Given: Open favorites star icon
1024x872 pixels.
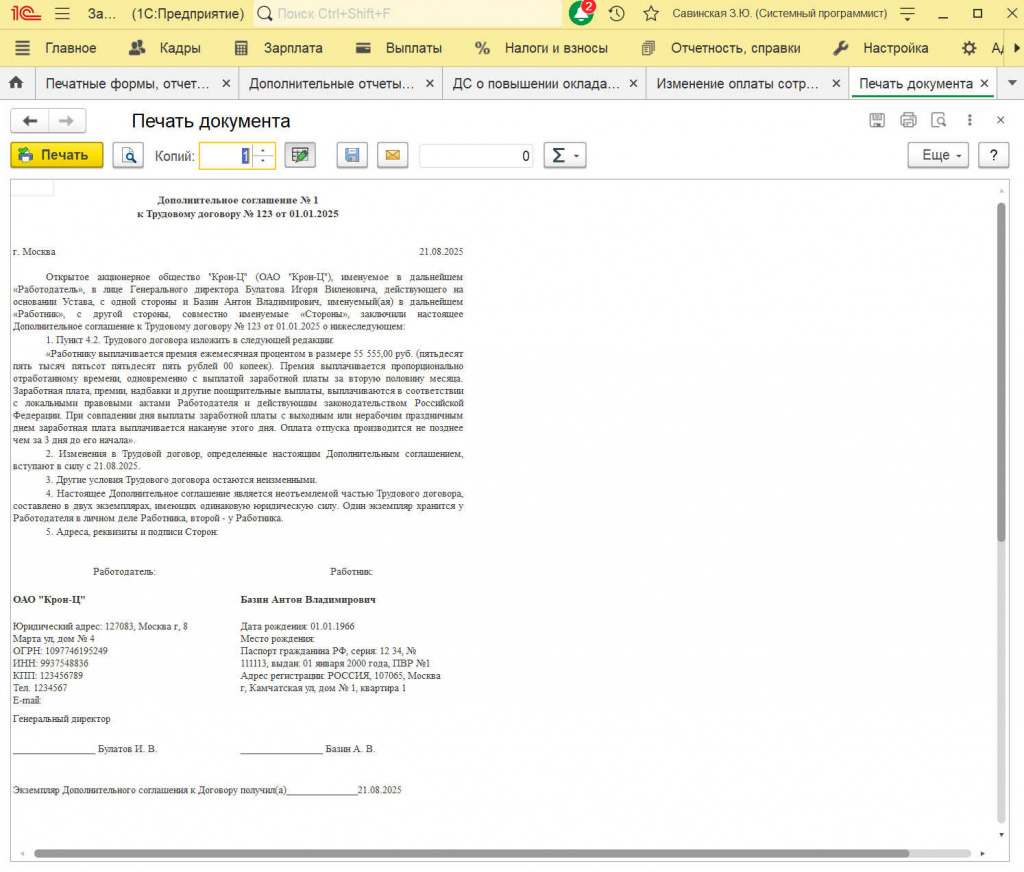Looking at the screenshot, I should [651, 13].
